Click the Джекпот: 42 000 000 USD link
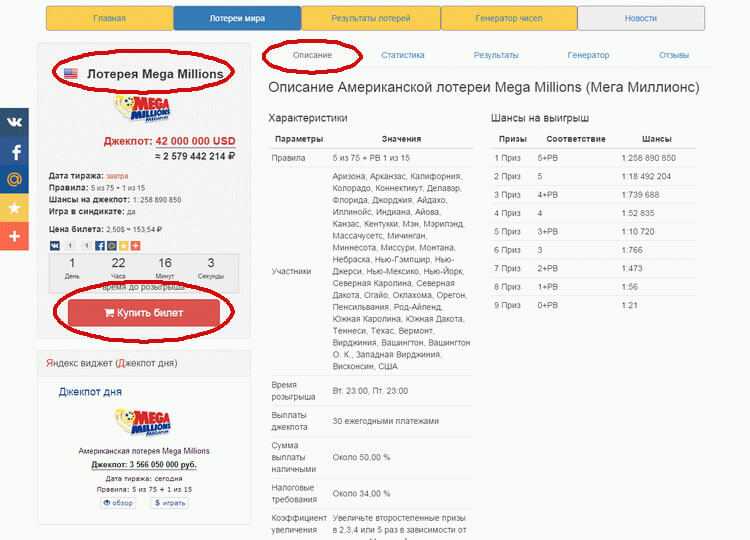The image size is (750, 540). tap(170, 141)
